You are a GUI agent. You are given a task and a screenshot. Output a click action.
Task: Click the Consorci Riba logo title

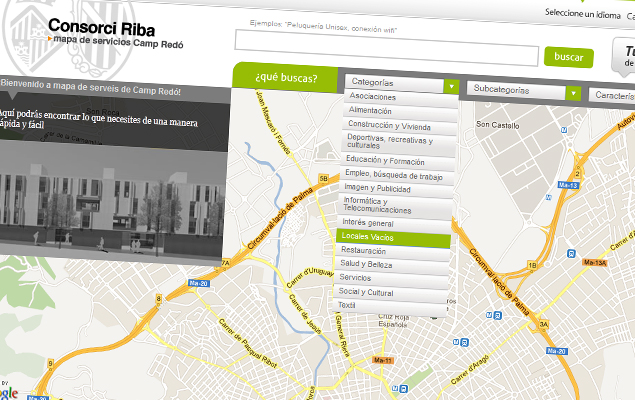pos(102,28)
